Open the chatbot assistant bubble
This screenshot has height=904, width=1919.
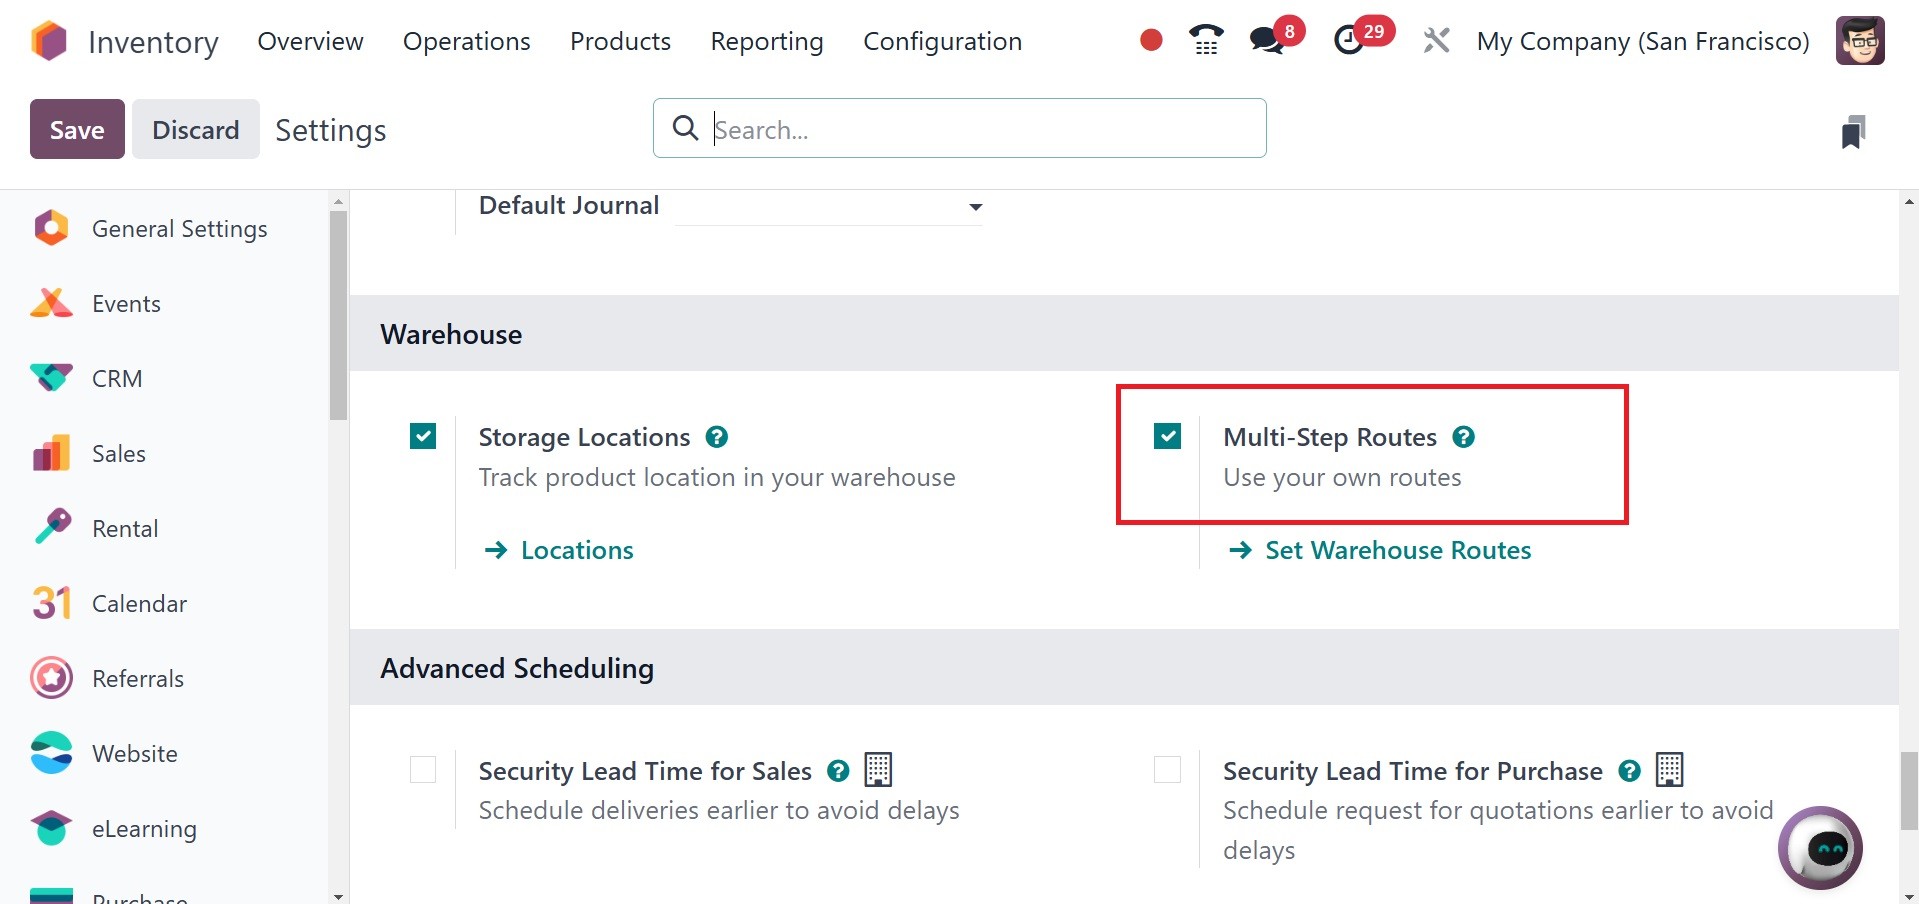[x=1819, y=848]
